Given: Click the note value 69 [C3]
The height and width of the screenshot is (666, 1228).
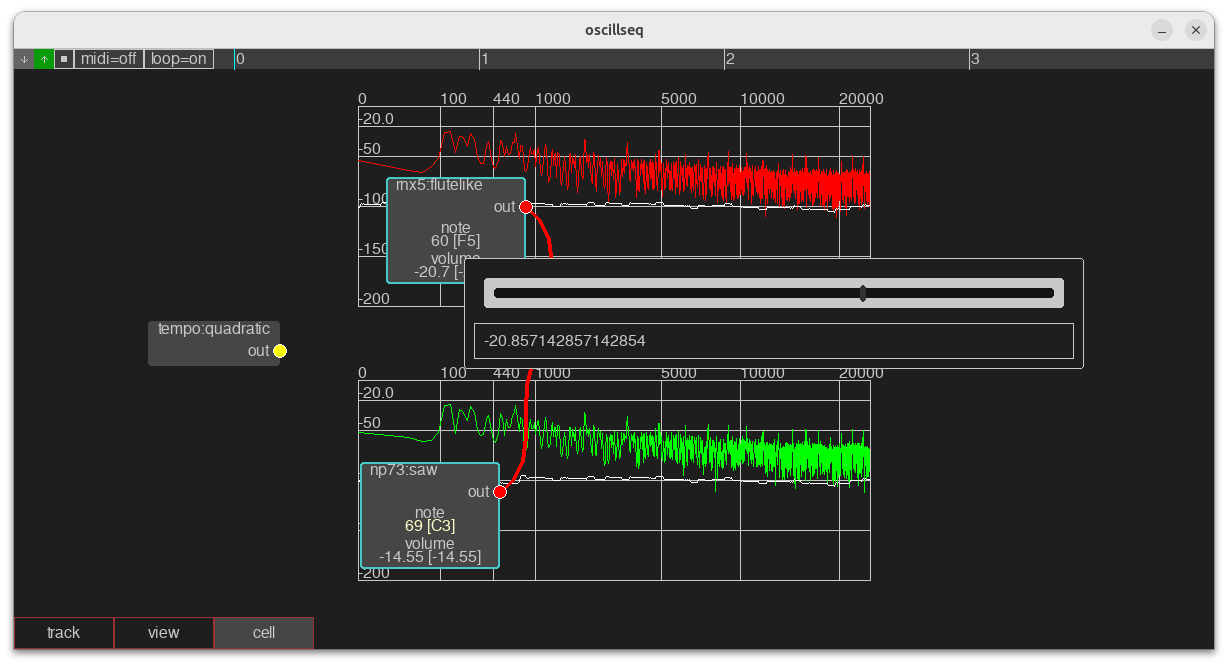Looking at the screenshot, I should [429, 526].
